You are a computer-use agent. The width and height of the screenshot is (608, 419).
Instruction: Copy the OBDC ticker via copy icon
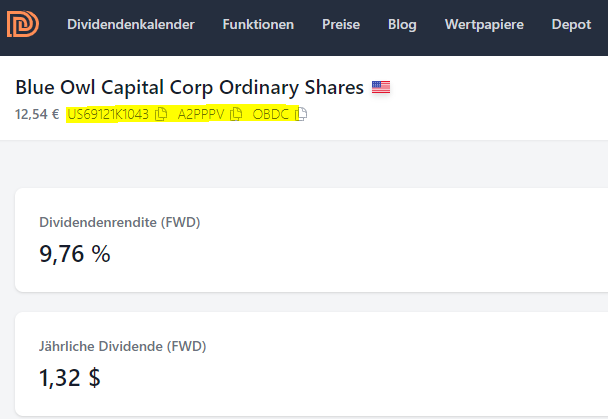[x=301, y=114]
